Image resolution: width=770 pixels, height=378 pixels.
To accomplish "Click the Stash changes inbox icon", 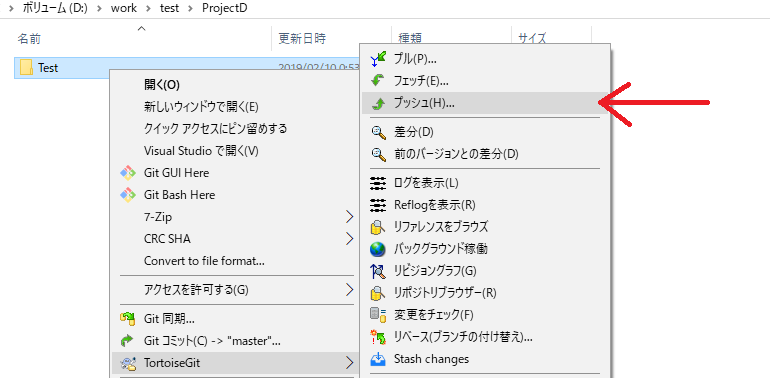I will (378, 359).
